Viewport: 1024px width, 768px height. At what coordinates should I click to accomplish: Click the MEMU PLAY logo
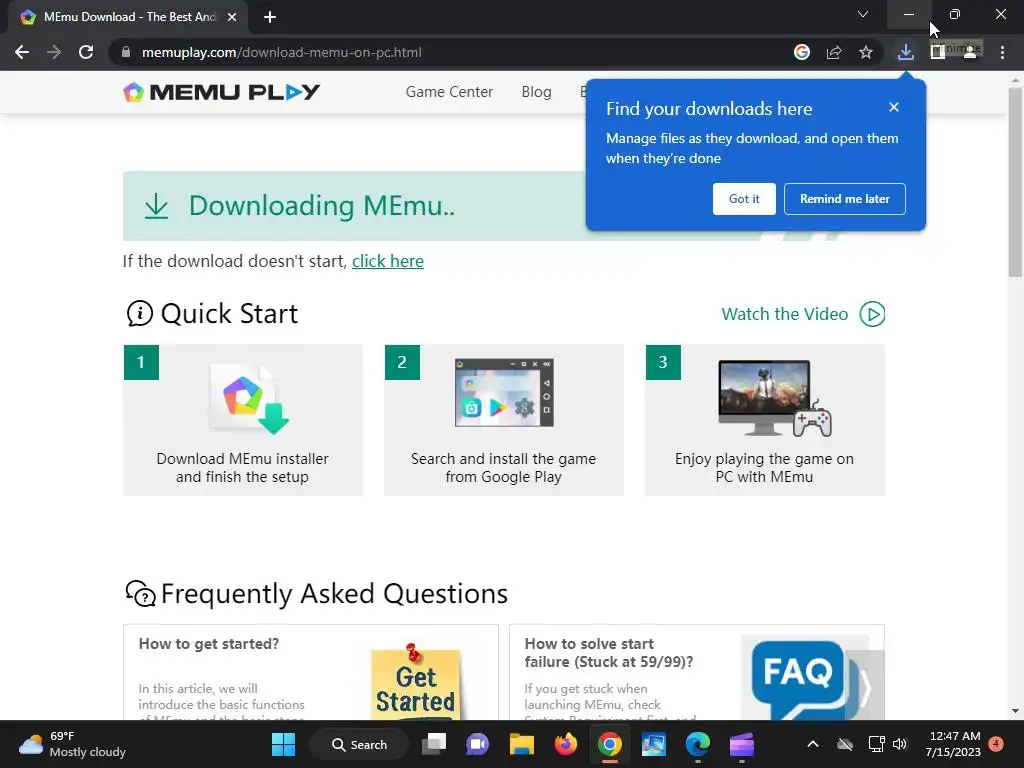(221, 92)
